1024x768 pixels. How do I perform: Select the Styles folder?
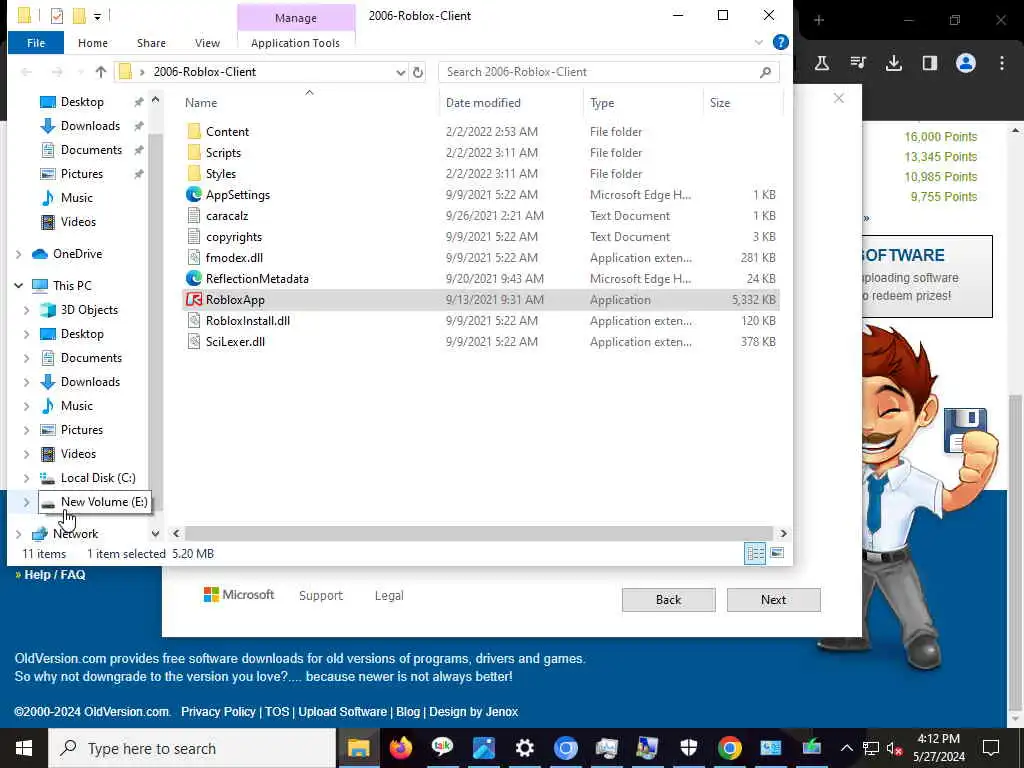(221, 174)
